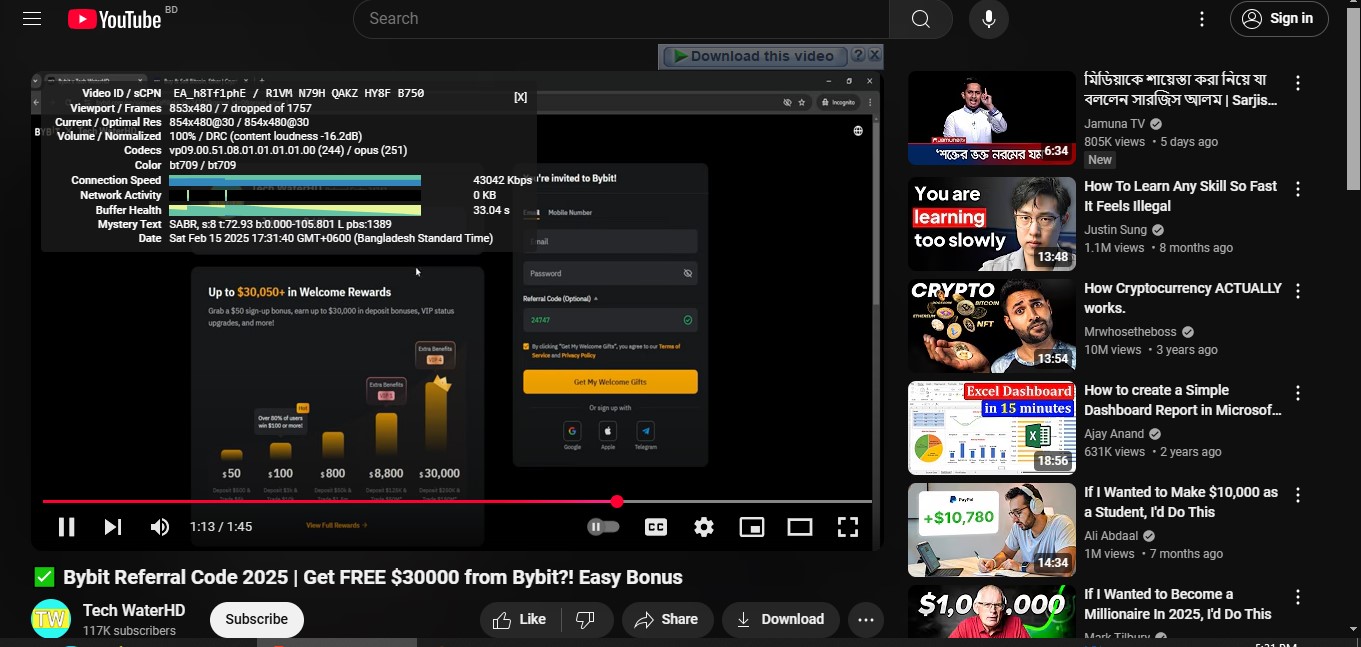
Task: Click the Download this video overlay button
Action: pyautogui.click(x=753, y=56)
